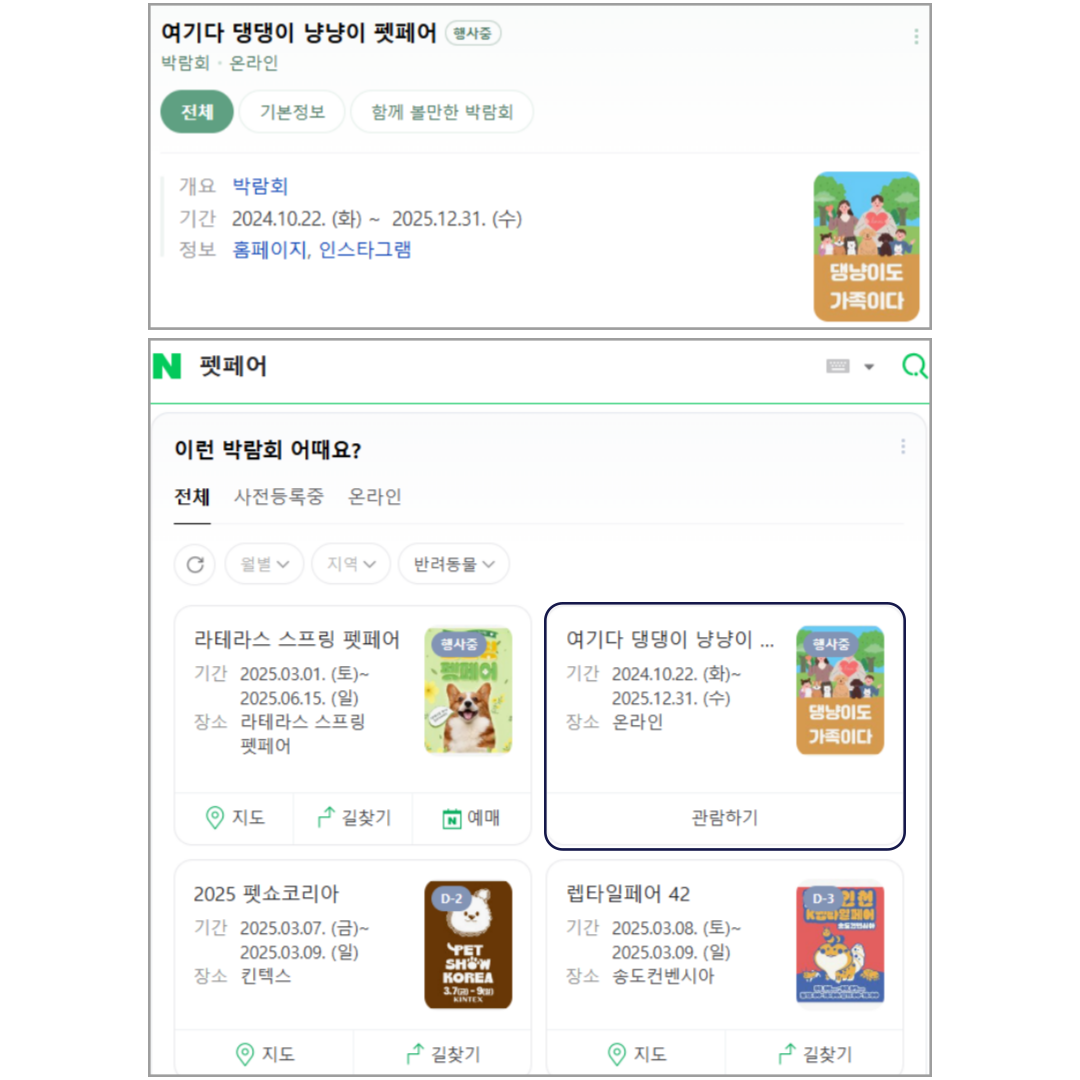Expand the 반려동물 category dropdown
The image size is (1080, 1080).
454,564
